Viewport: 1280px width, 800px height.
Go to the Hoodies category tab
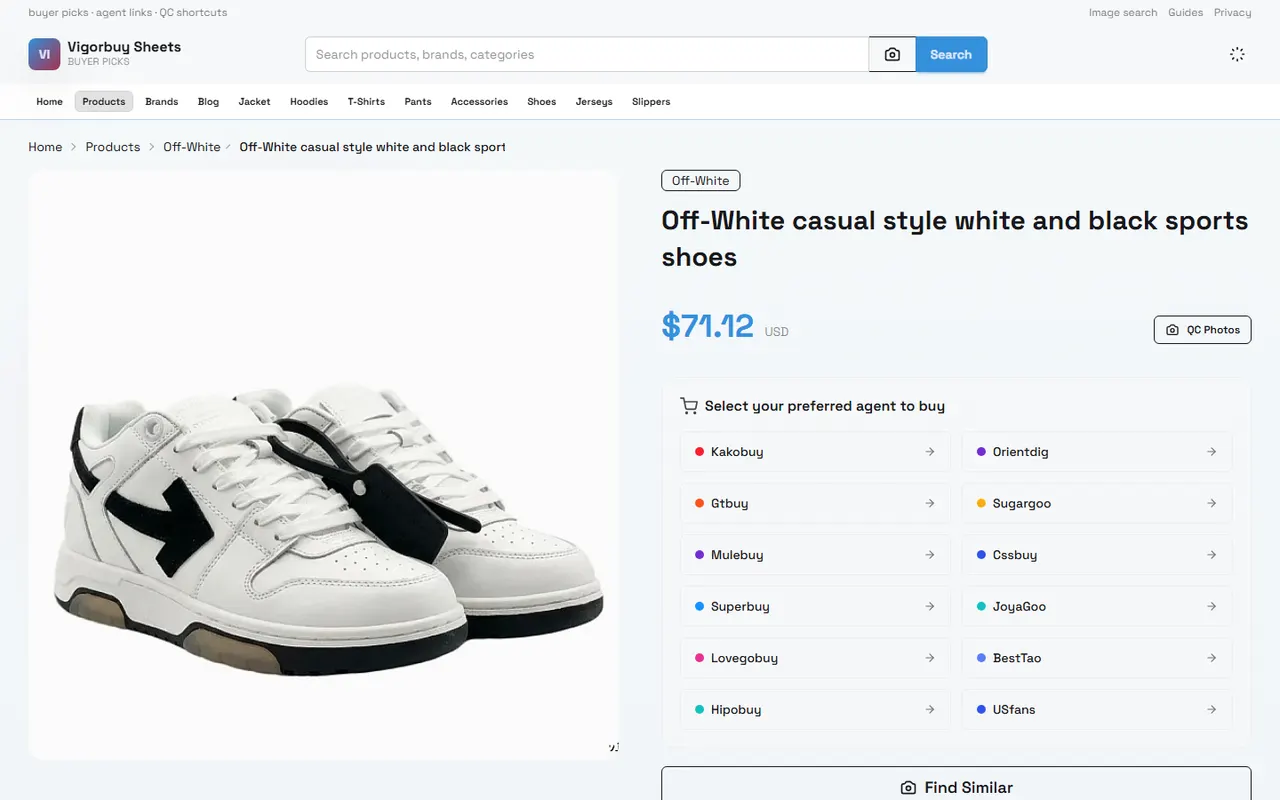click(309, 101)
